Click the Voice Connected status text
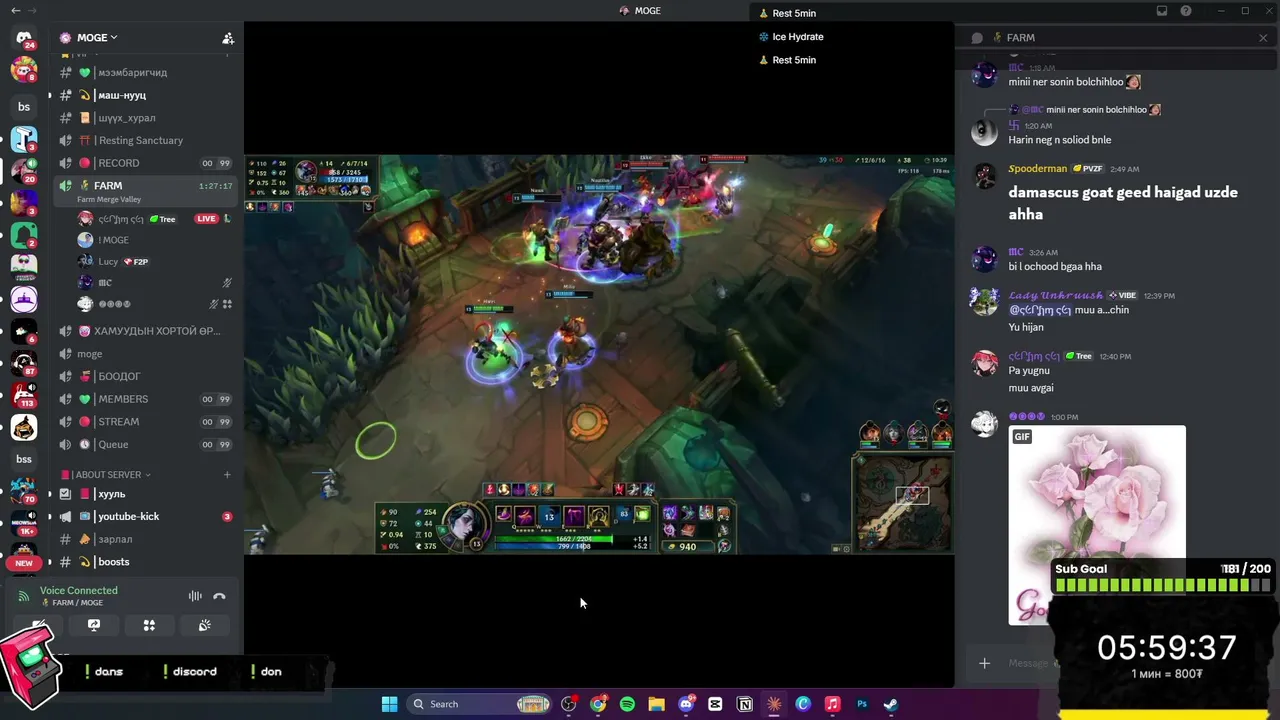This screenshot has height=720, width=1280. click(79, 590)
